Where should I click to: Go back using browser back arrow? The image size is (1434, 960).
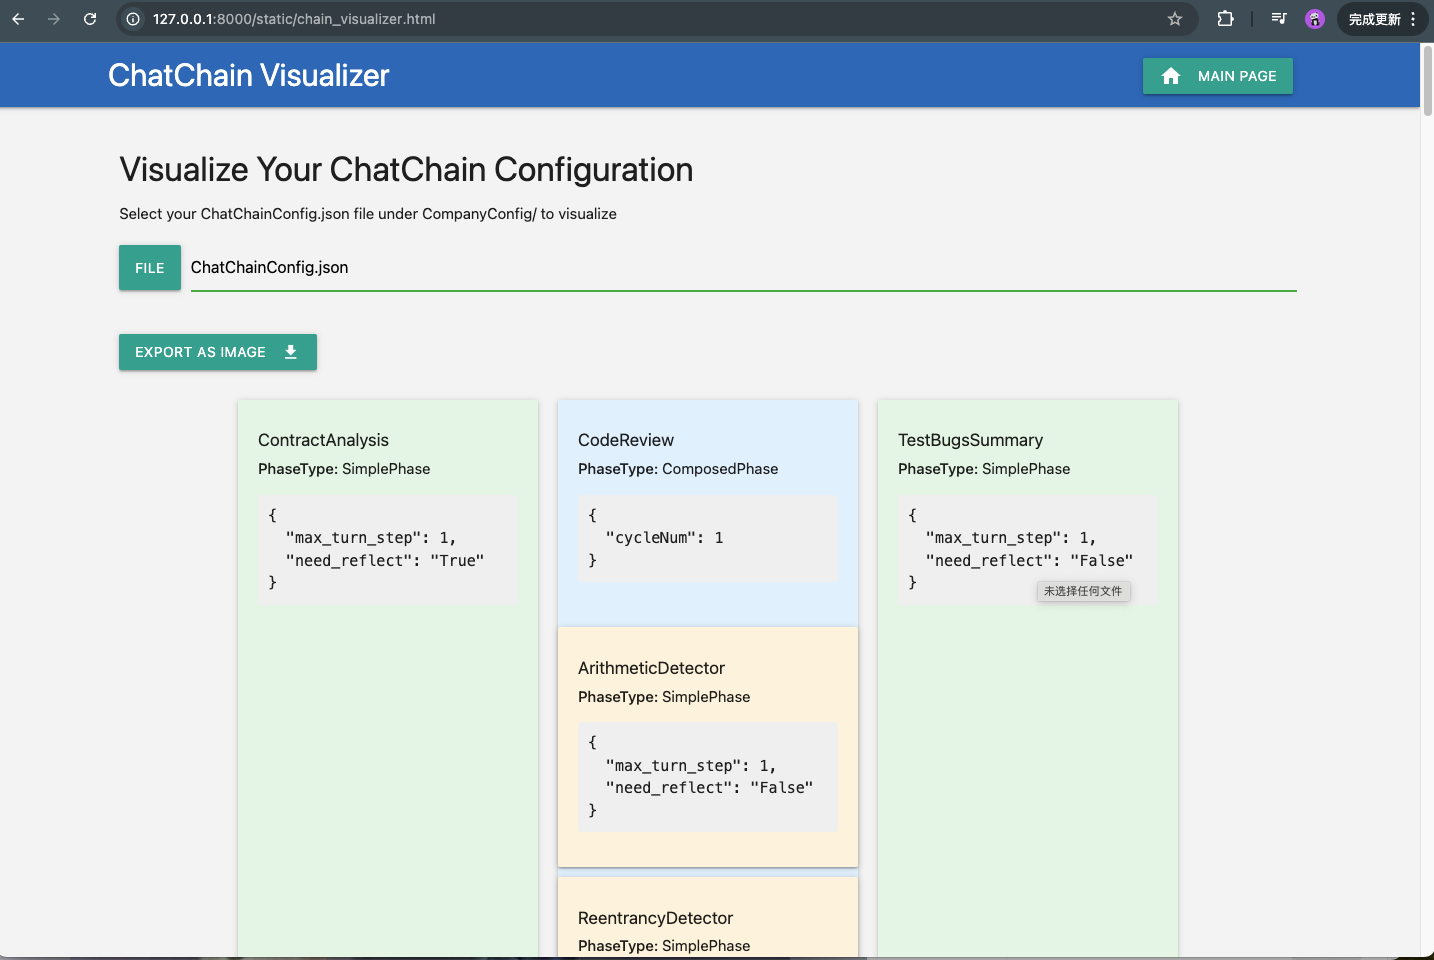pyautogui.click(x=18, y=19)
